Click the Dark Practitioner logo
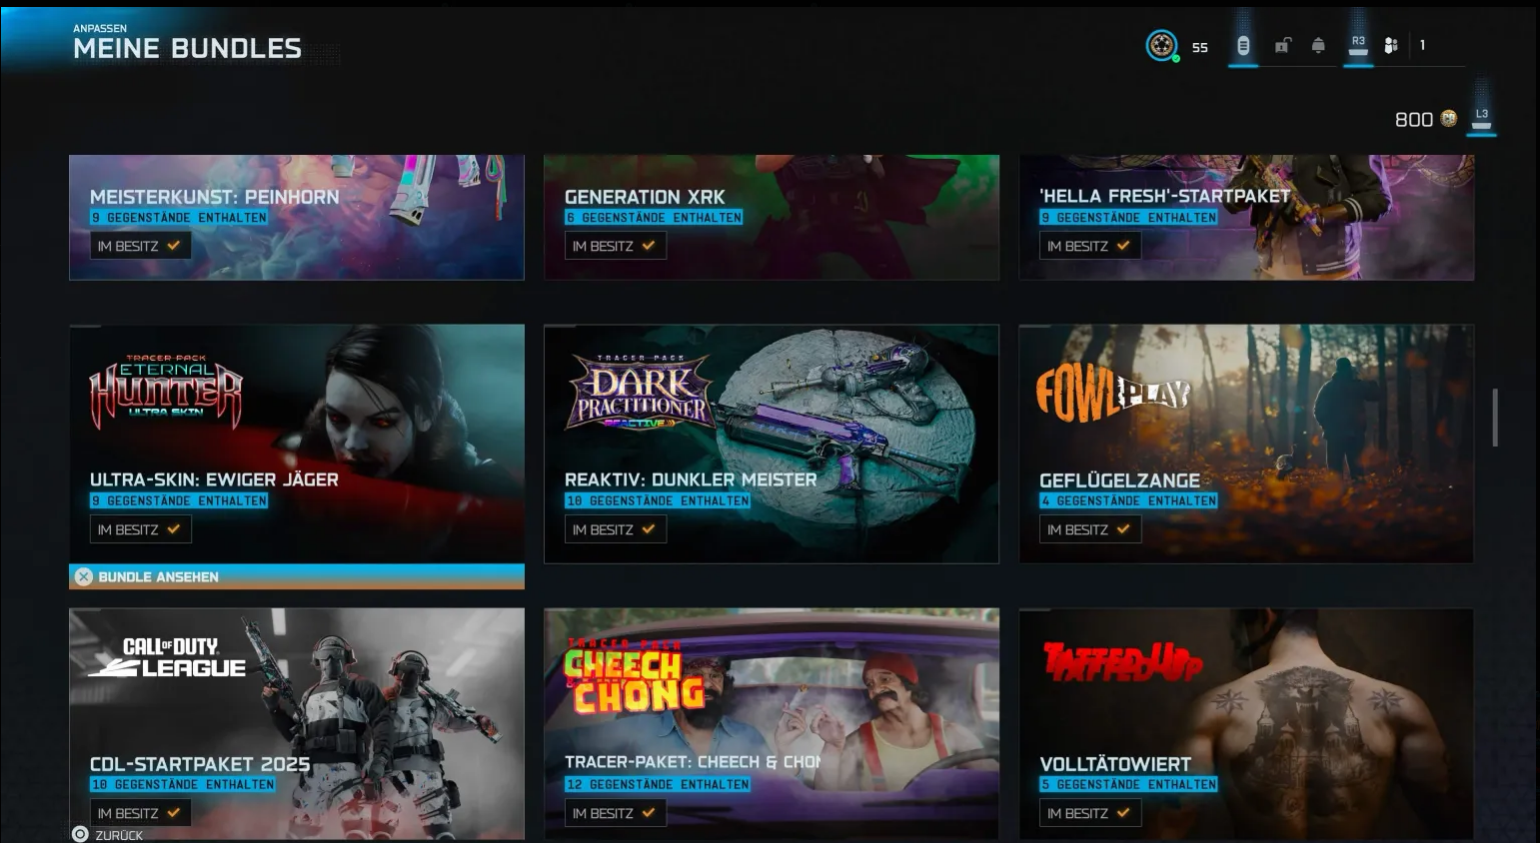 pyautogui.click(x=640, y=392)
